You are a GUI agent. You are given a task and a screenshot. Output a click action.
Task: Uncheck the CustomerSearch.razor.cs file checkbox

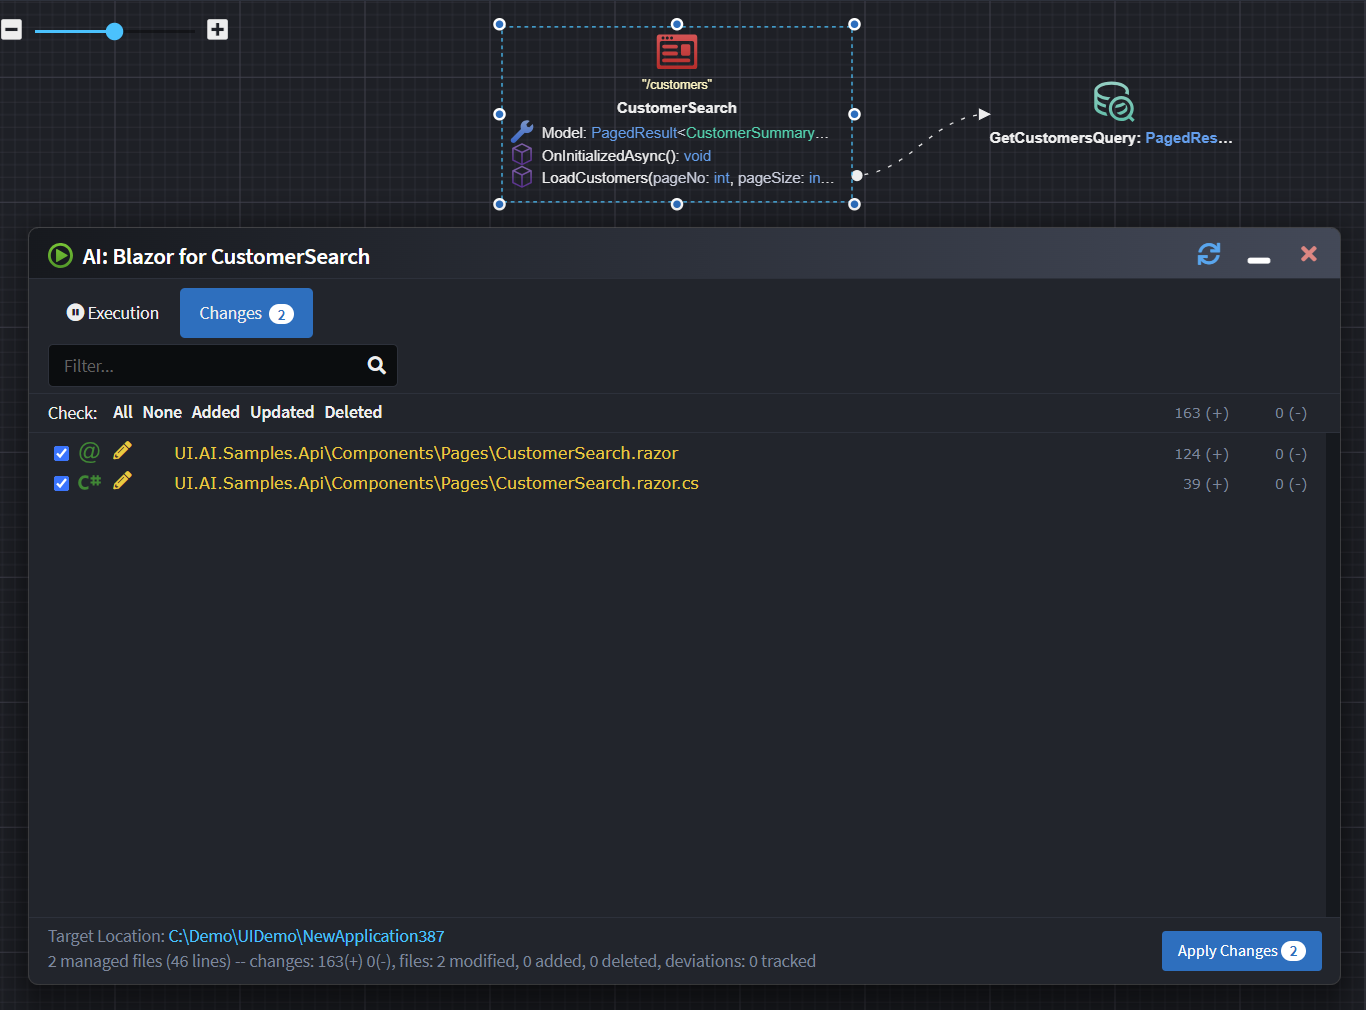[61, 483]
